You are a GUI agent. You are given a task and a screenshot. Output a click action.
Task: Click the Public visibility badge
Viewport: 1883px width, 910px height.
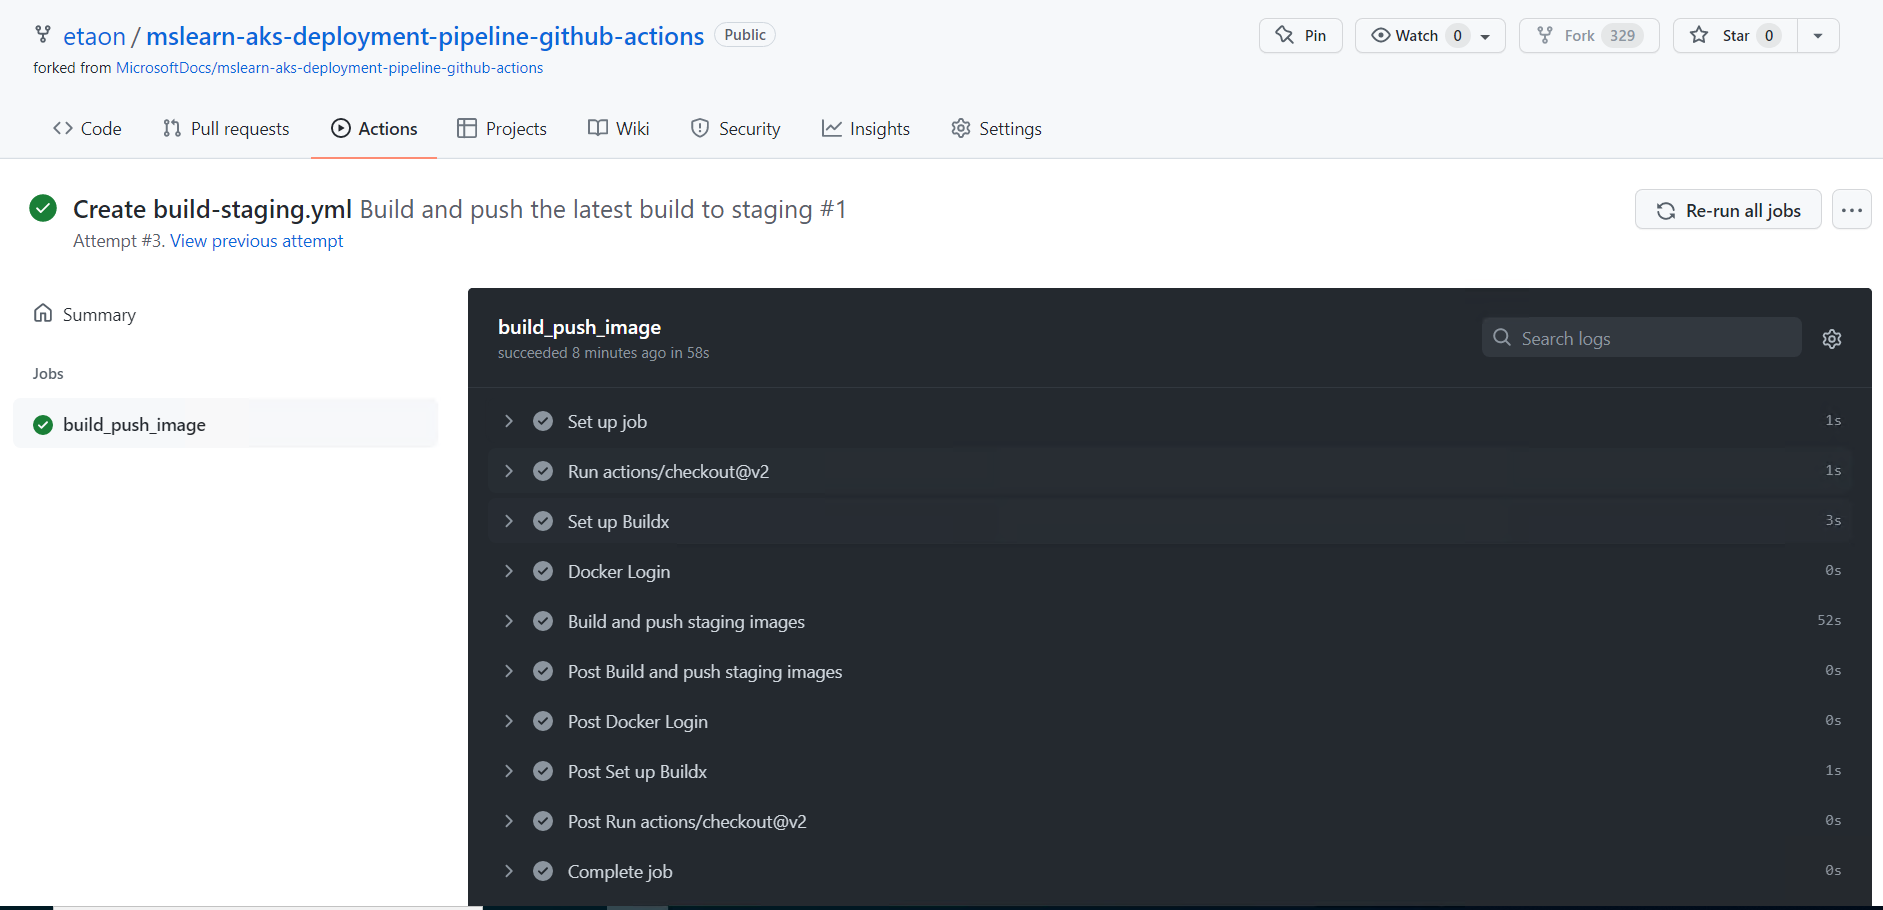745,35
